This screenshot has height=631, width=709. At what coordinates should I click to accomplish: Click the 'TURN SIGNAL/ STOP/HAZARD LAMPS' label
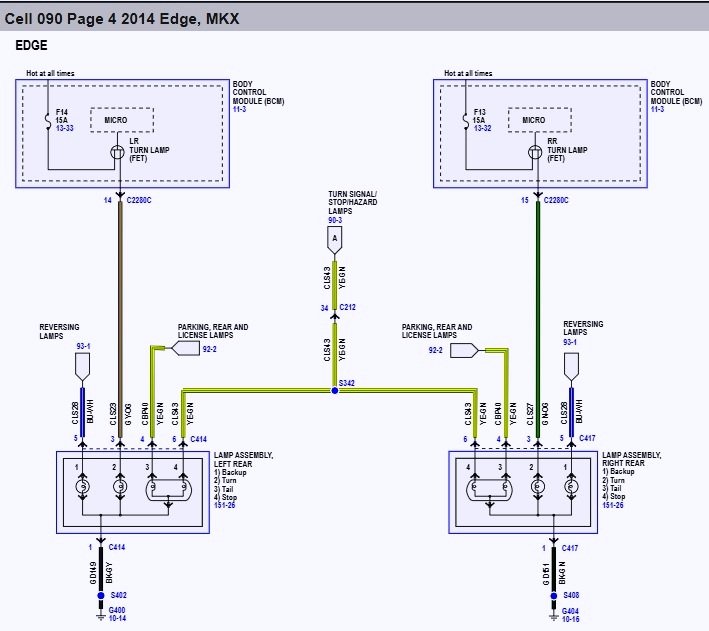coord(353,203)
